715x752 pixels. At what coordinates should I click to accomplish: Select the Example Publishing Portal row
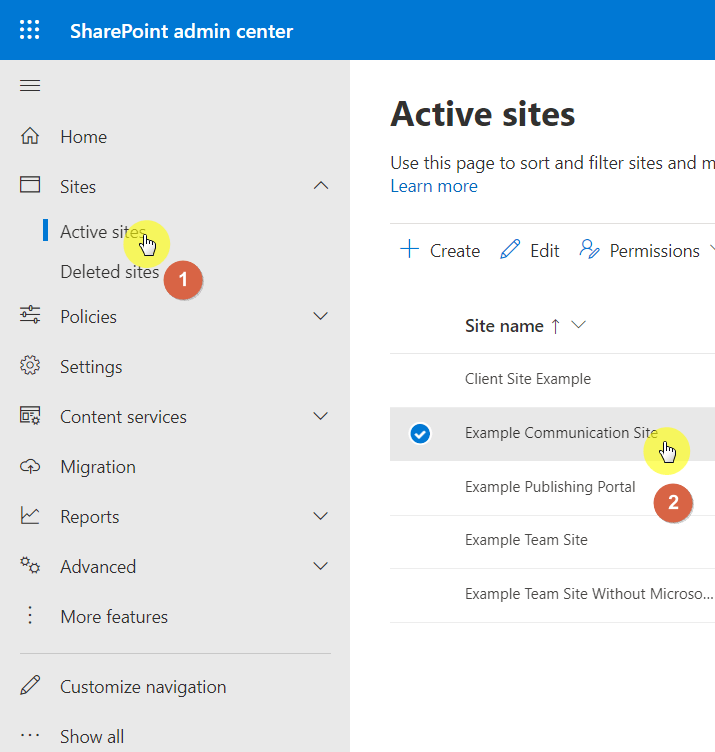click(552, 487)
